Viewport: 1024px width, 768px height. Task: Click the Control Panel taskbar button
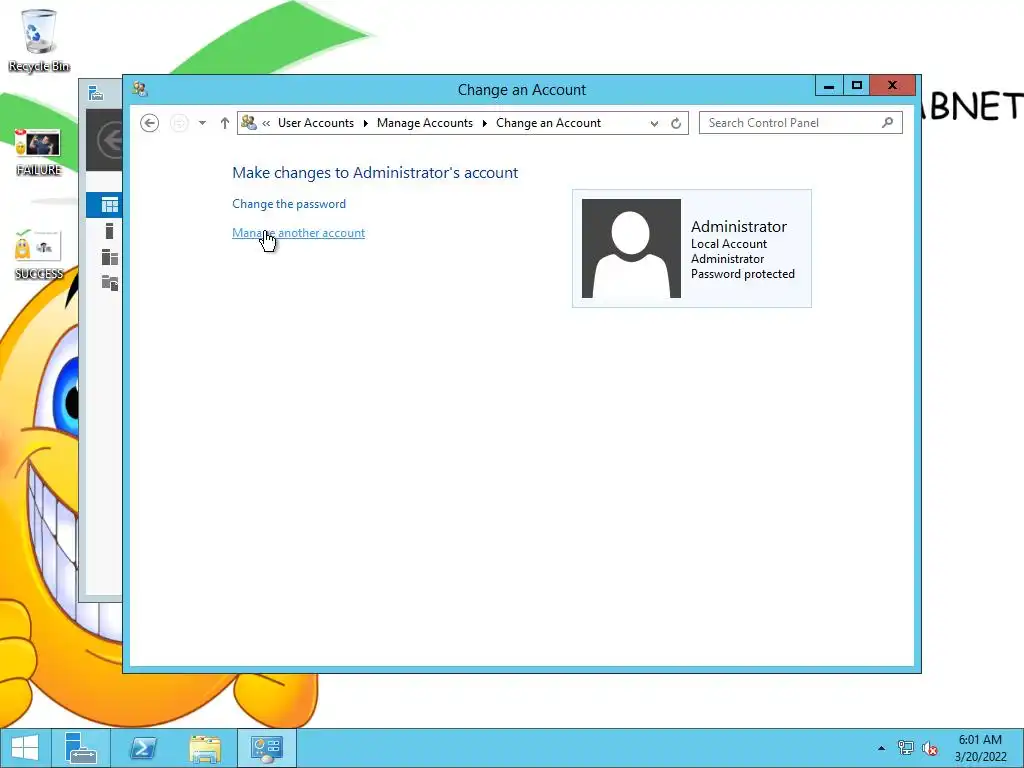coord(266,748)
